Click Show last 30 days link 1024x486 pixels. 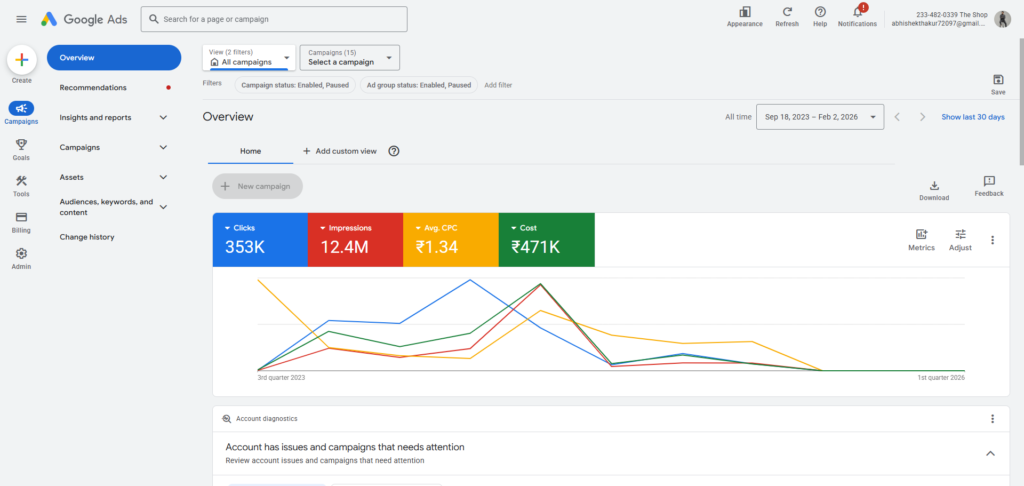(972, 117)
